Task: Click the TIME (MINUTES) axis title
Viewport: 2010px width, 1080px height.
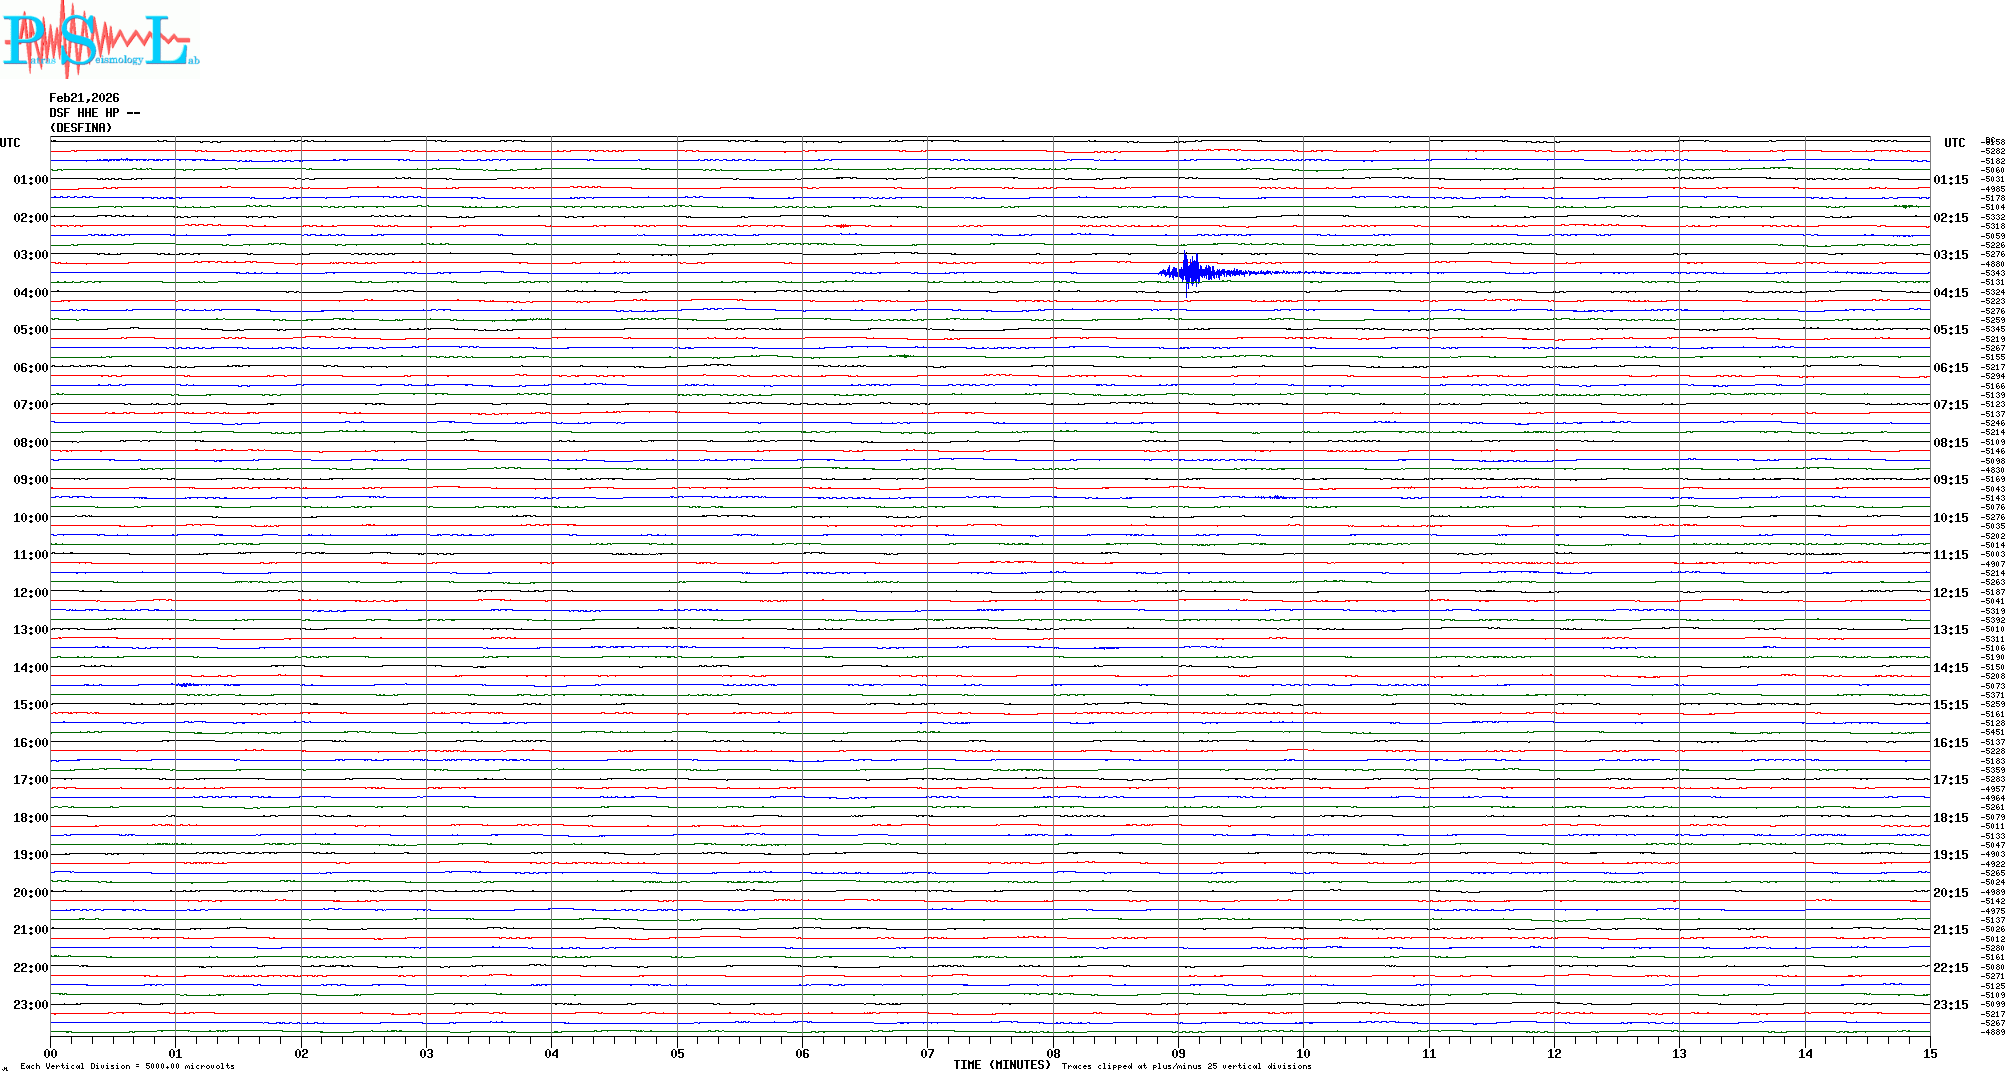Action: pos(1001,1065)
